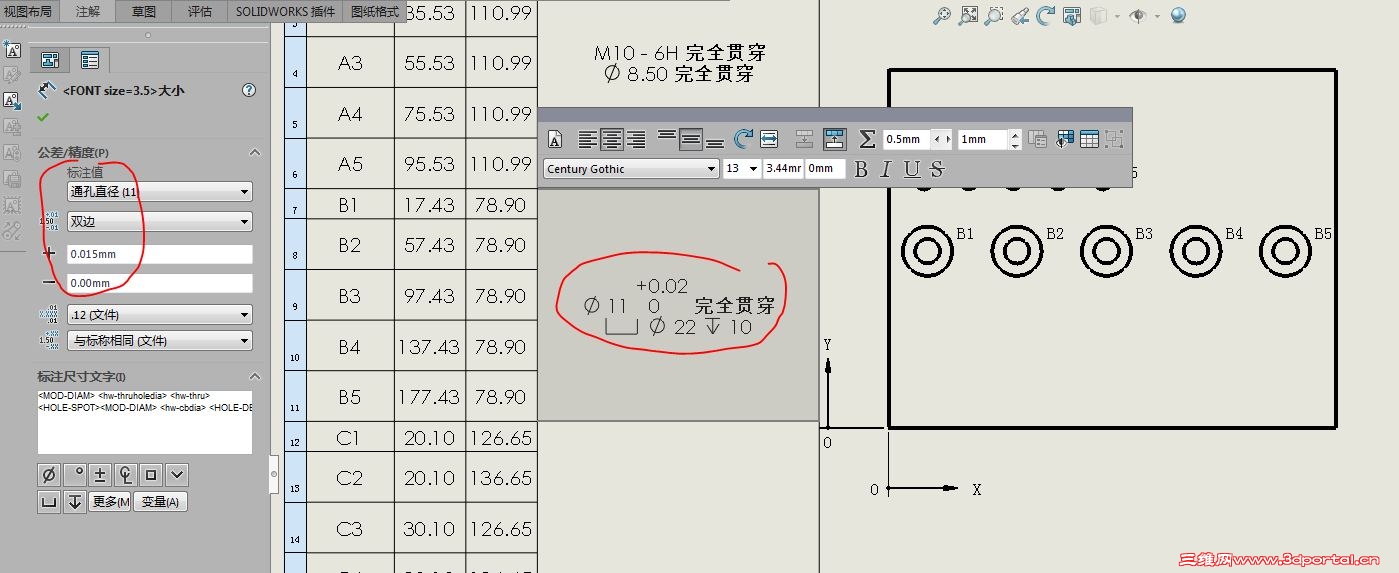Set vertical alignment to middle
Viewport: 1399px width, 573px height.
(x=691, y=139)
